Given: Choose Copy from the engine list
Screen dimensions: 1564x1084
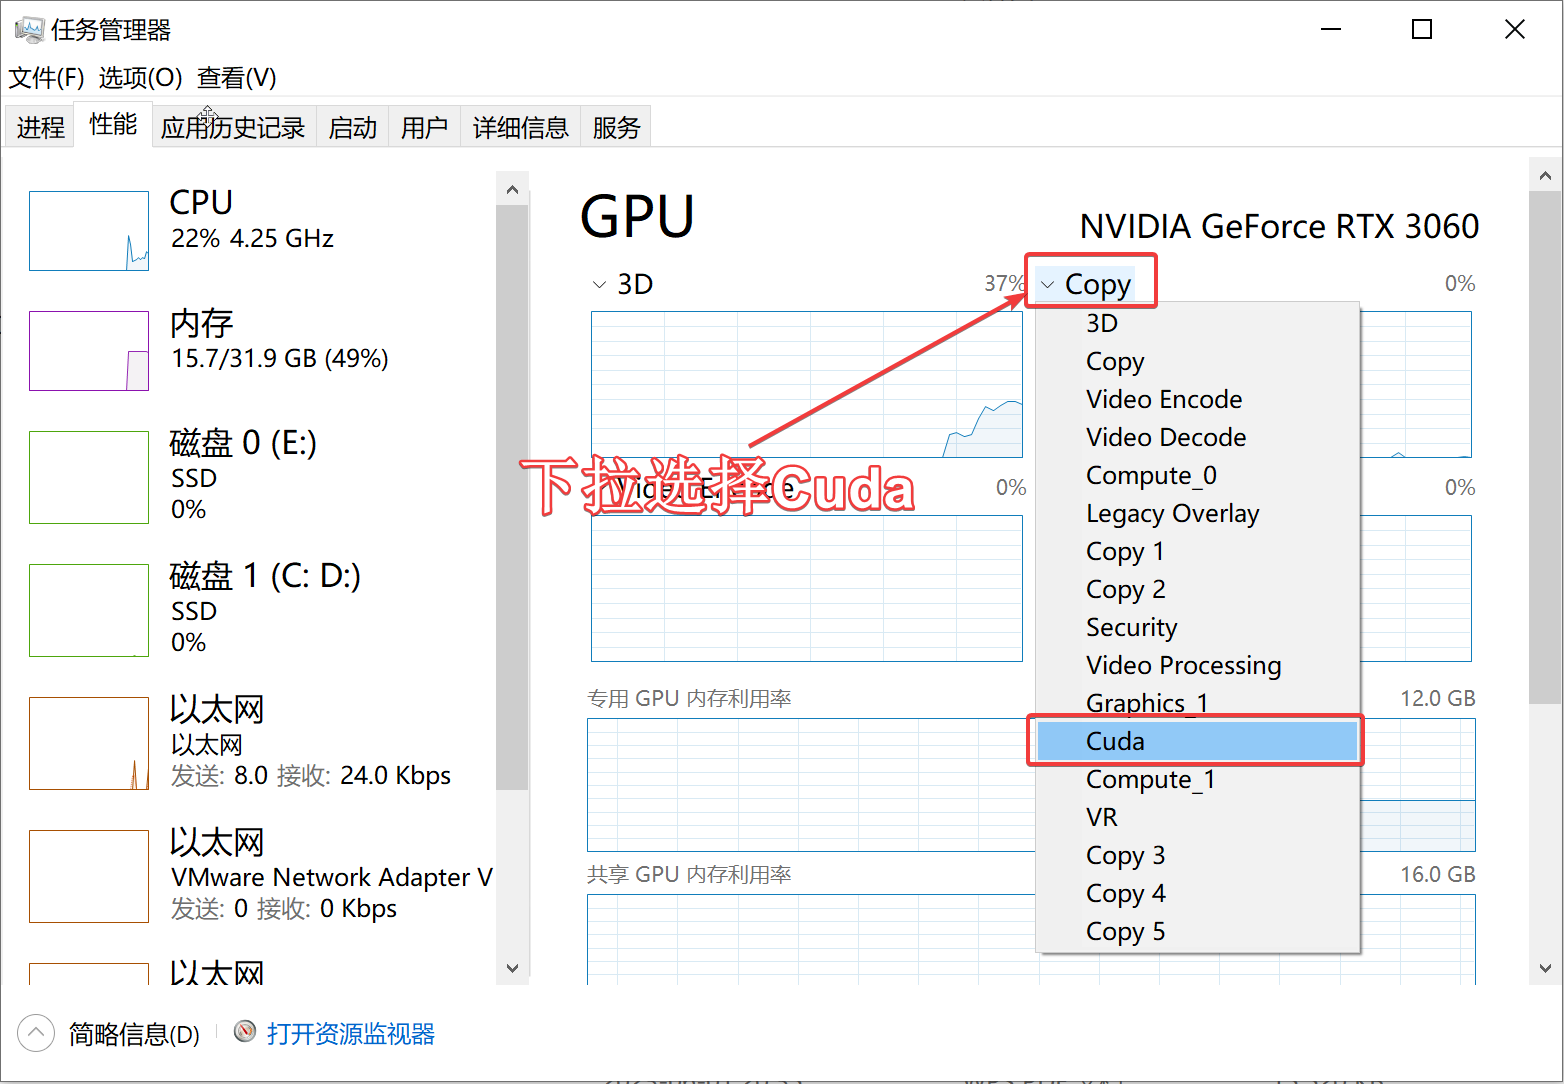Looking at the screenshot, I should (1198, 361).
